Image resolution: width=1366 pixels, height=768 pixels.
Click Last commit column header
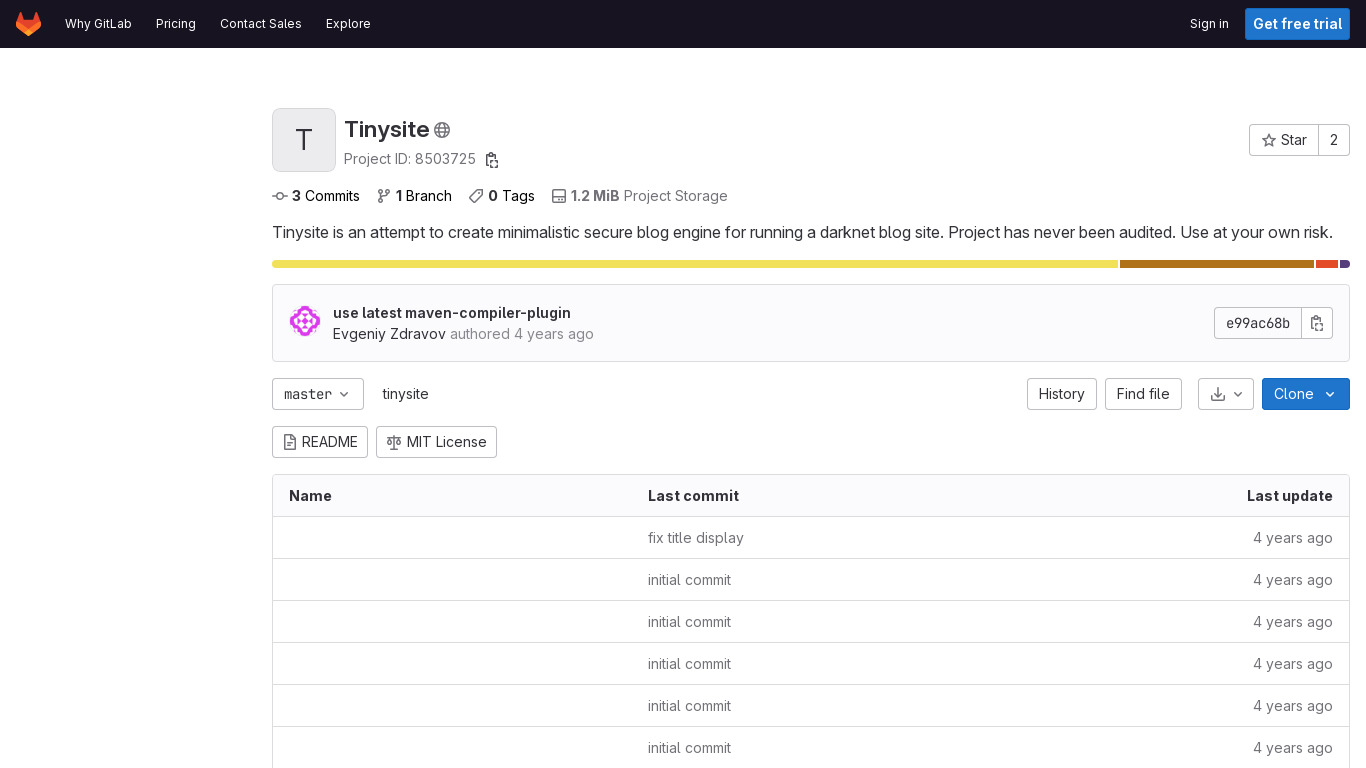click(x=693, y=496)
